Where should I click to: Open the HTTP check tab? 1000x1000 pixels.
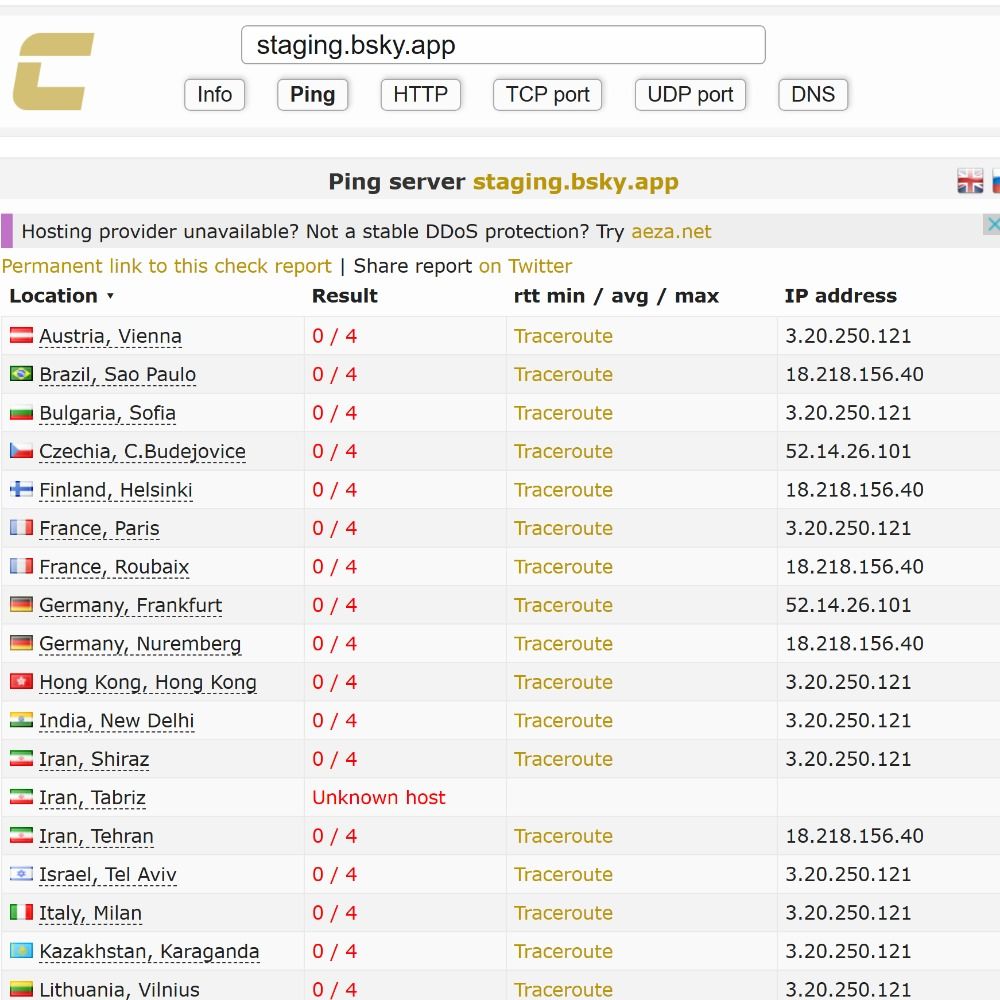[420, 94]
